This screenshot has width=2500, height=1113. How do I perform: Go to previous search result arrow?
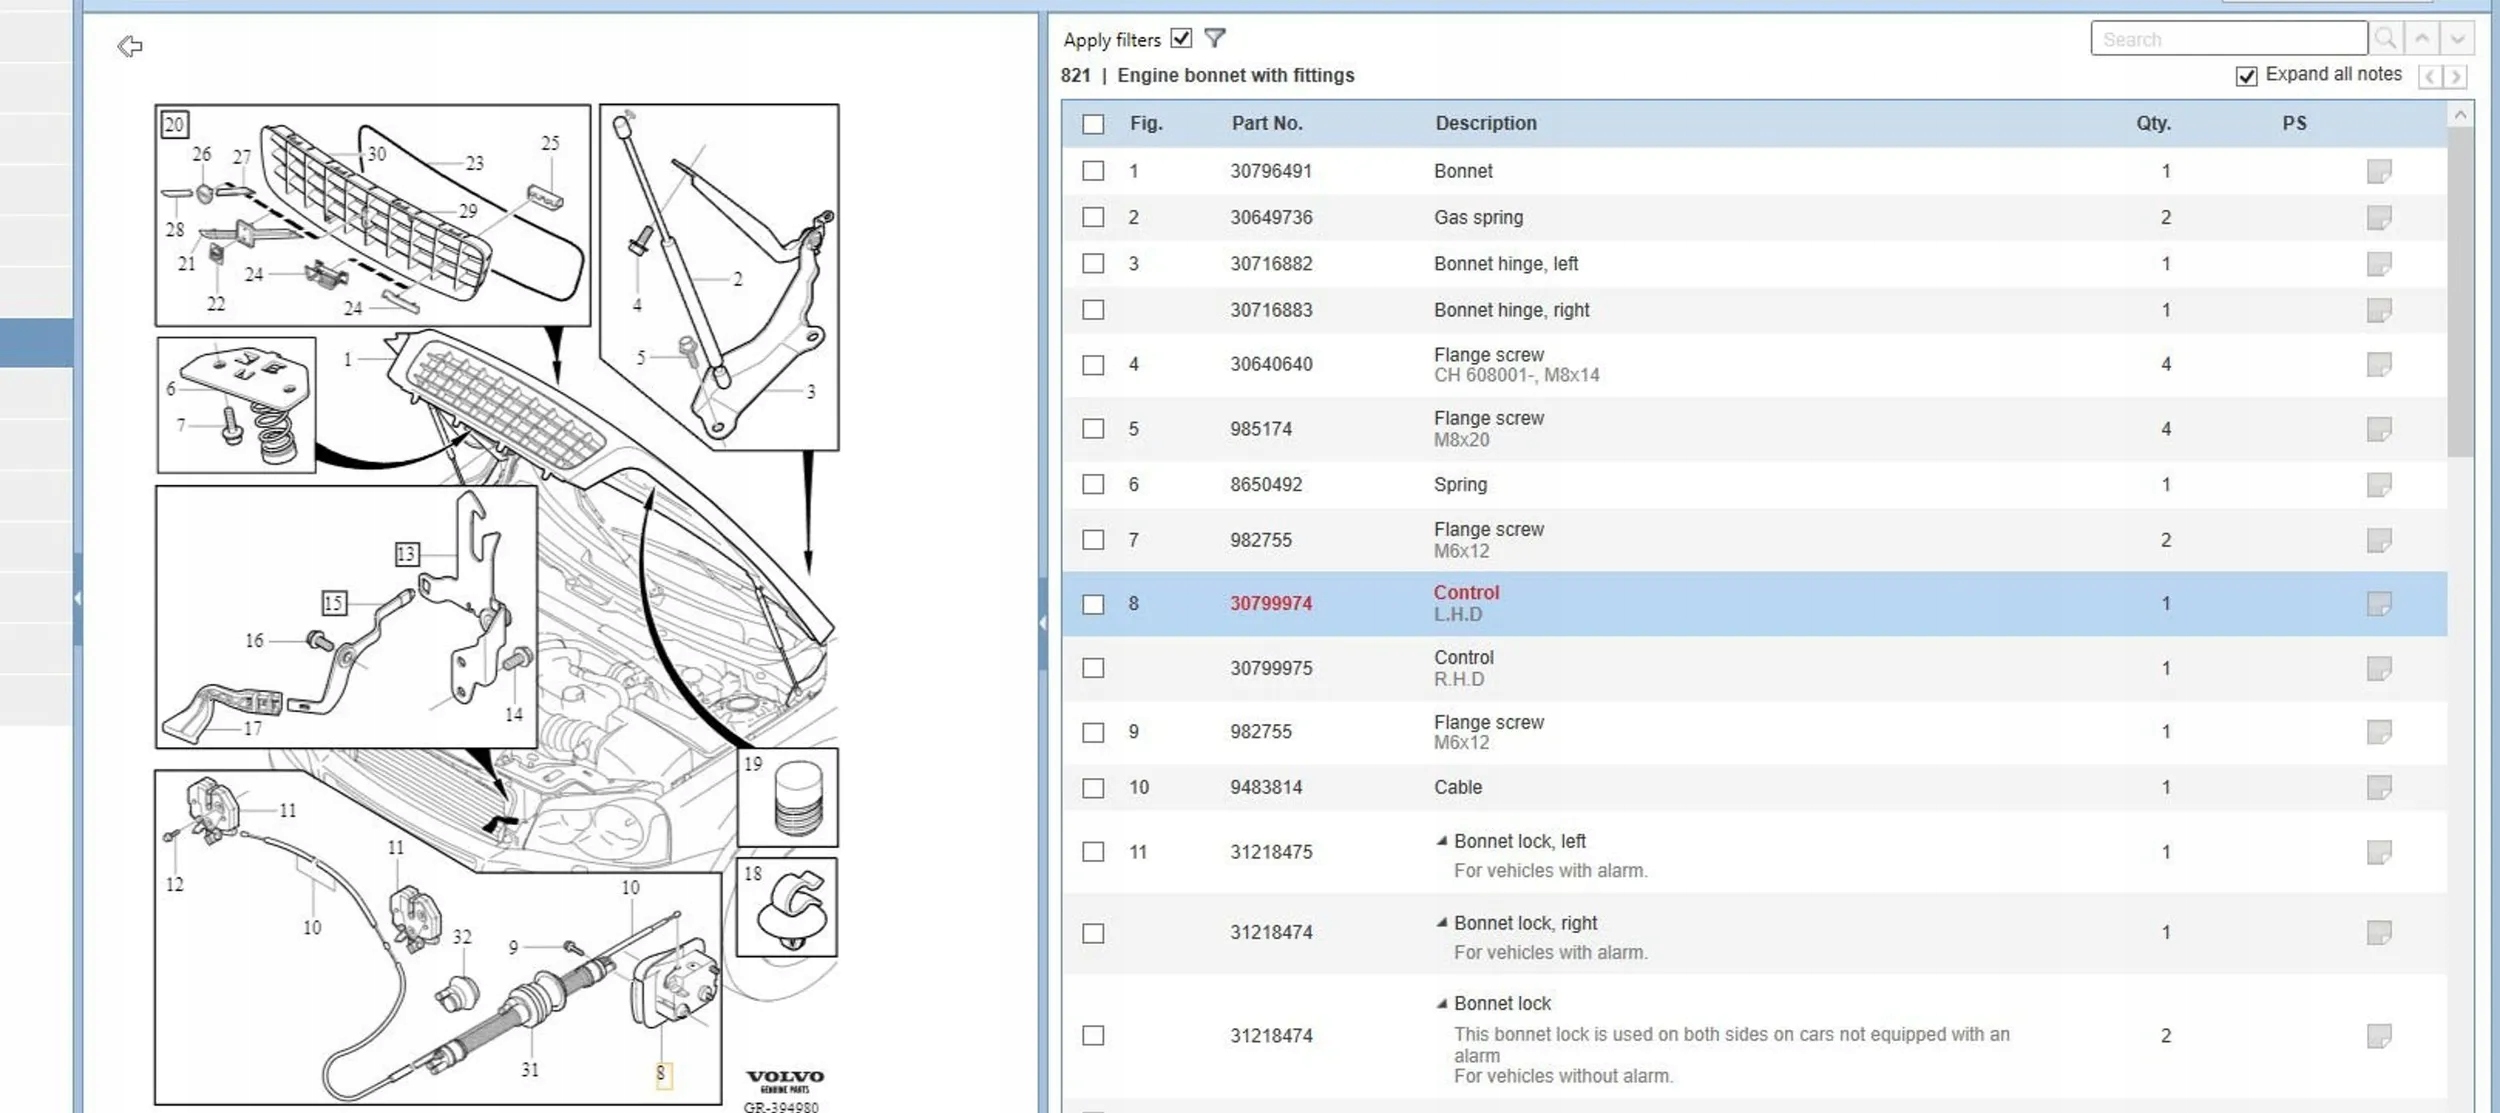coord(2422,39)
